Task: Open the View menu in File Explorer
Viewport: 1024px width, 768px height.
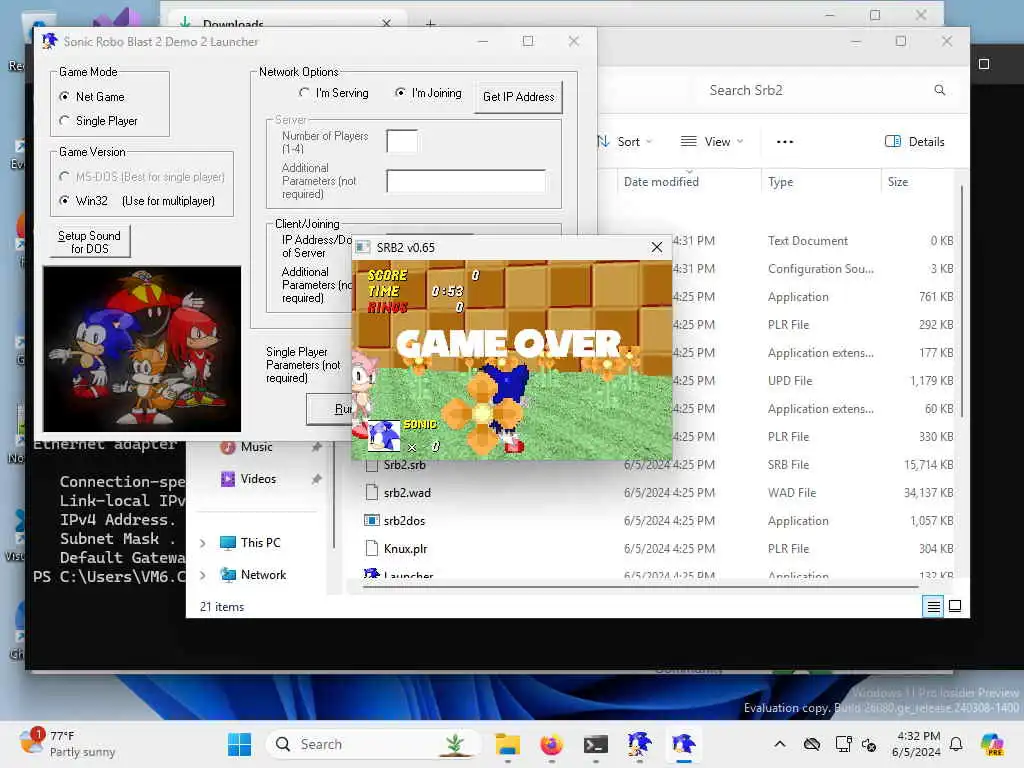Action: 711,142
